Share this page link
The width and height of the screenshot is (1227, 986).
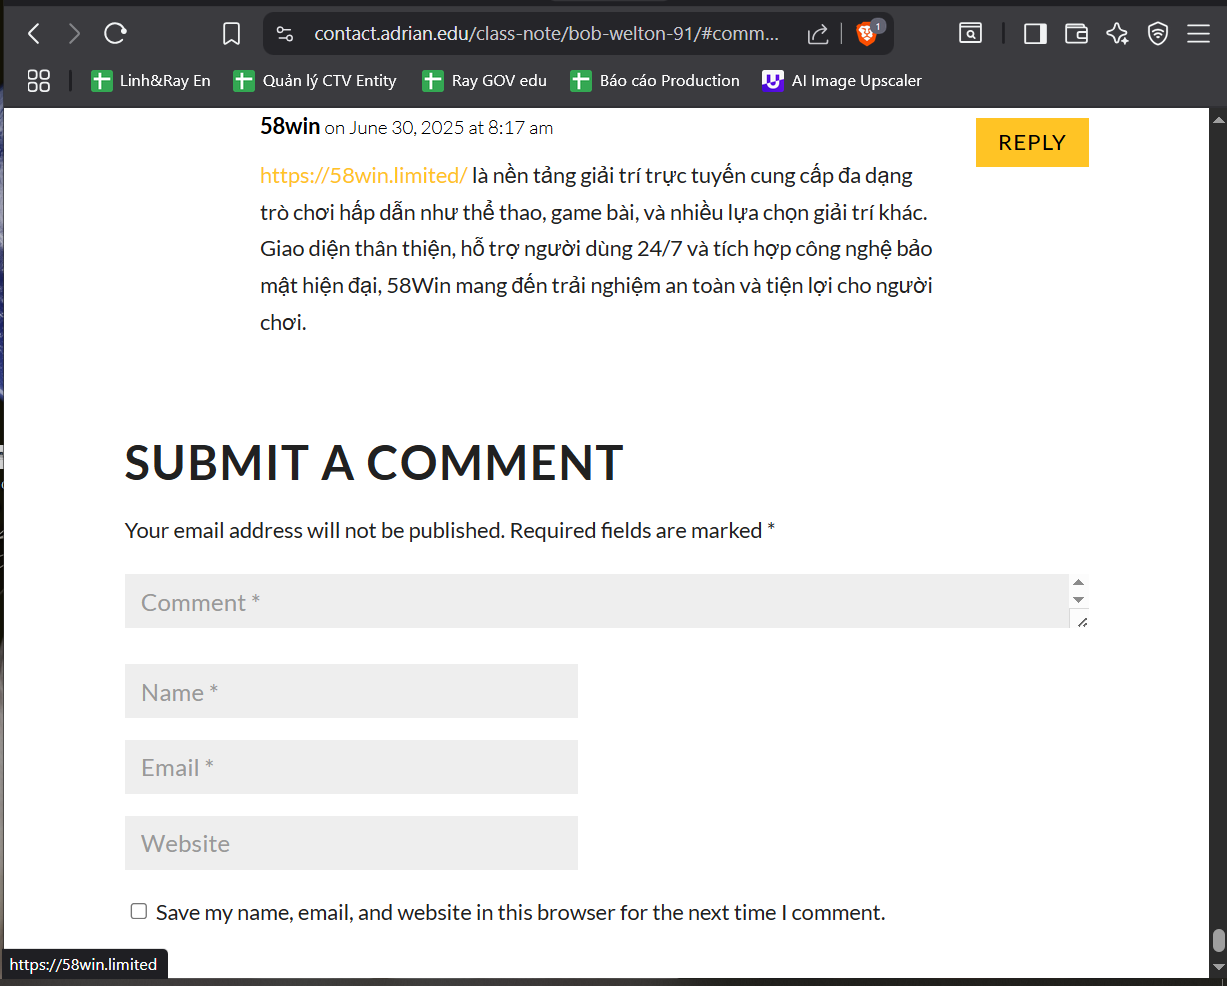click(x=818, y=34)
